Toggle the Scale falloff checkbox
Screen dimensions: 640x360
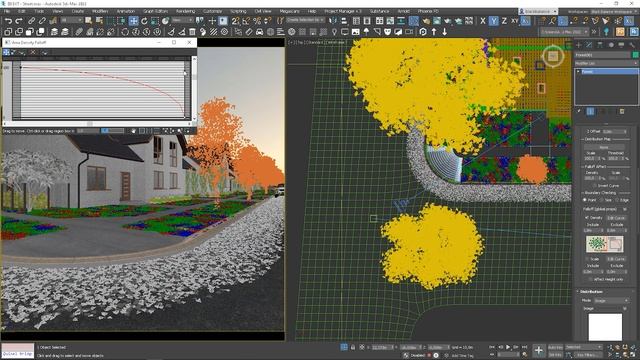click(x=587, y=259)
